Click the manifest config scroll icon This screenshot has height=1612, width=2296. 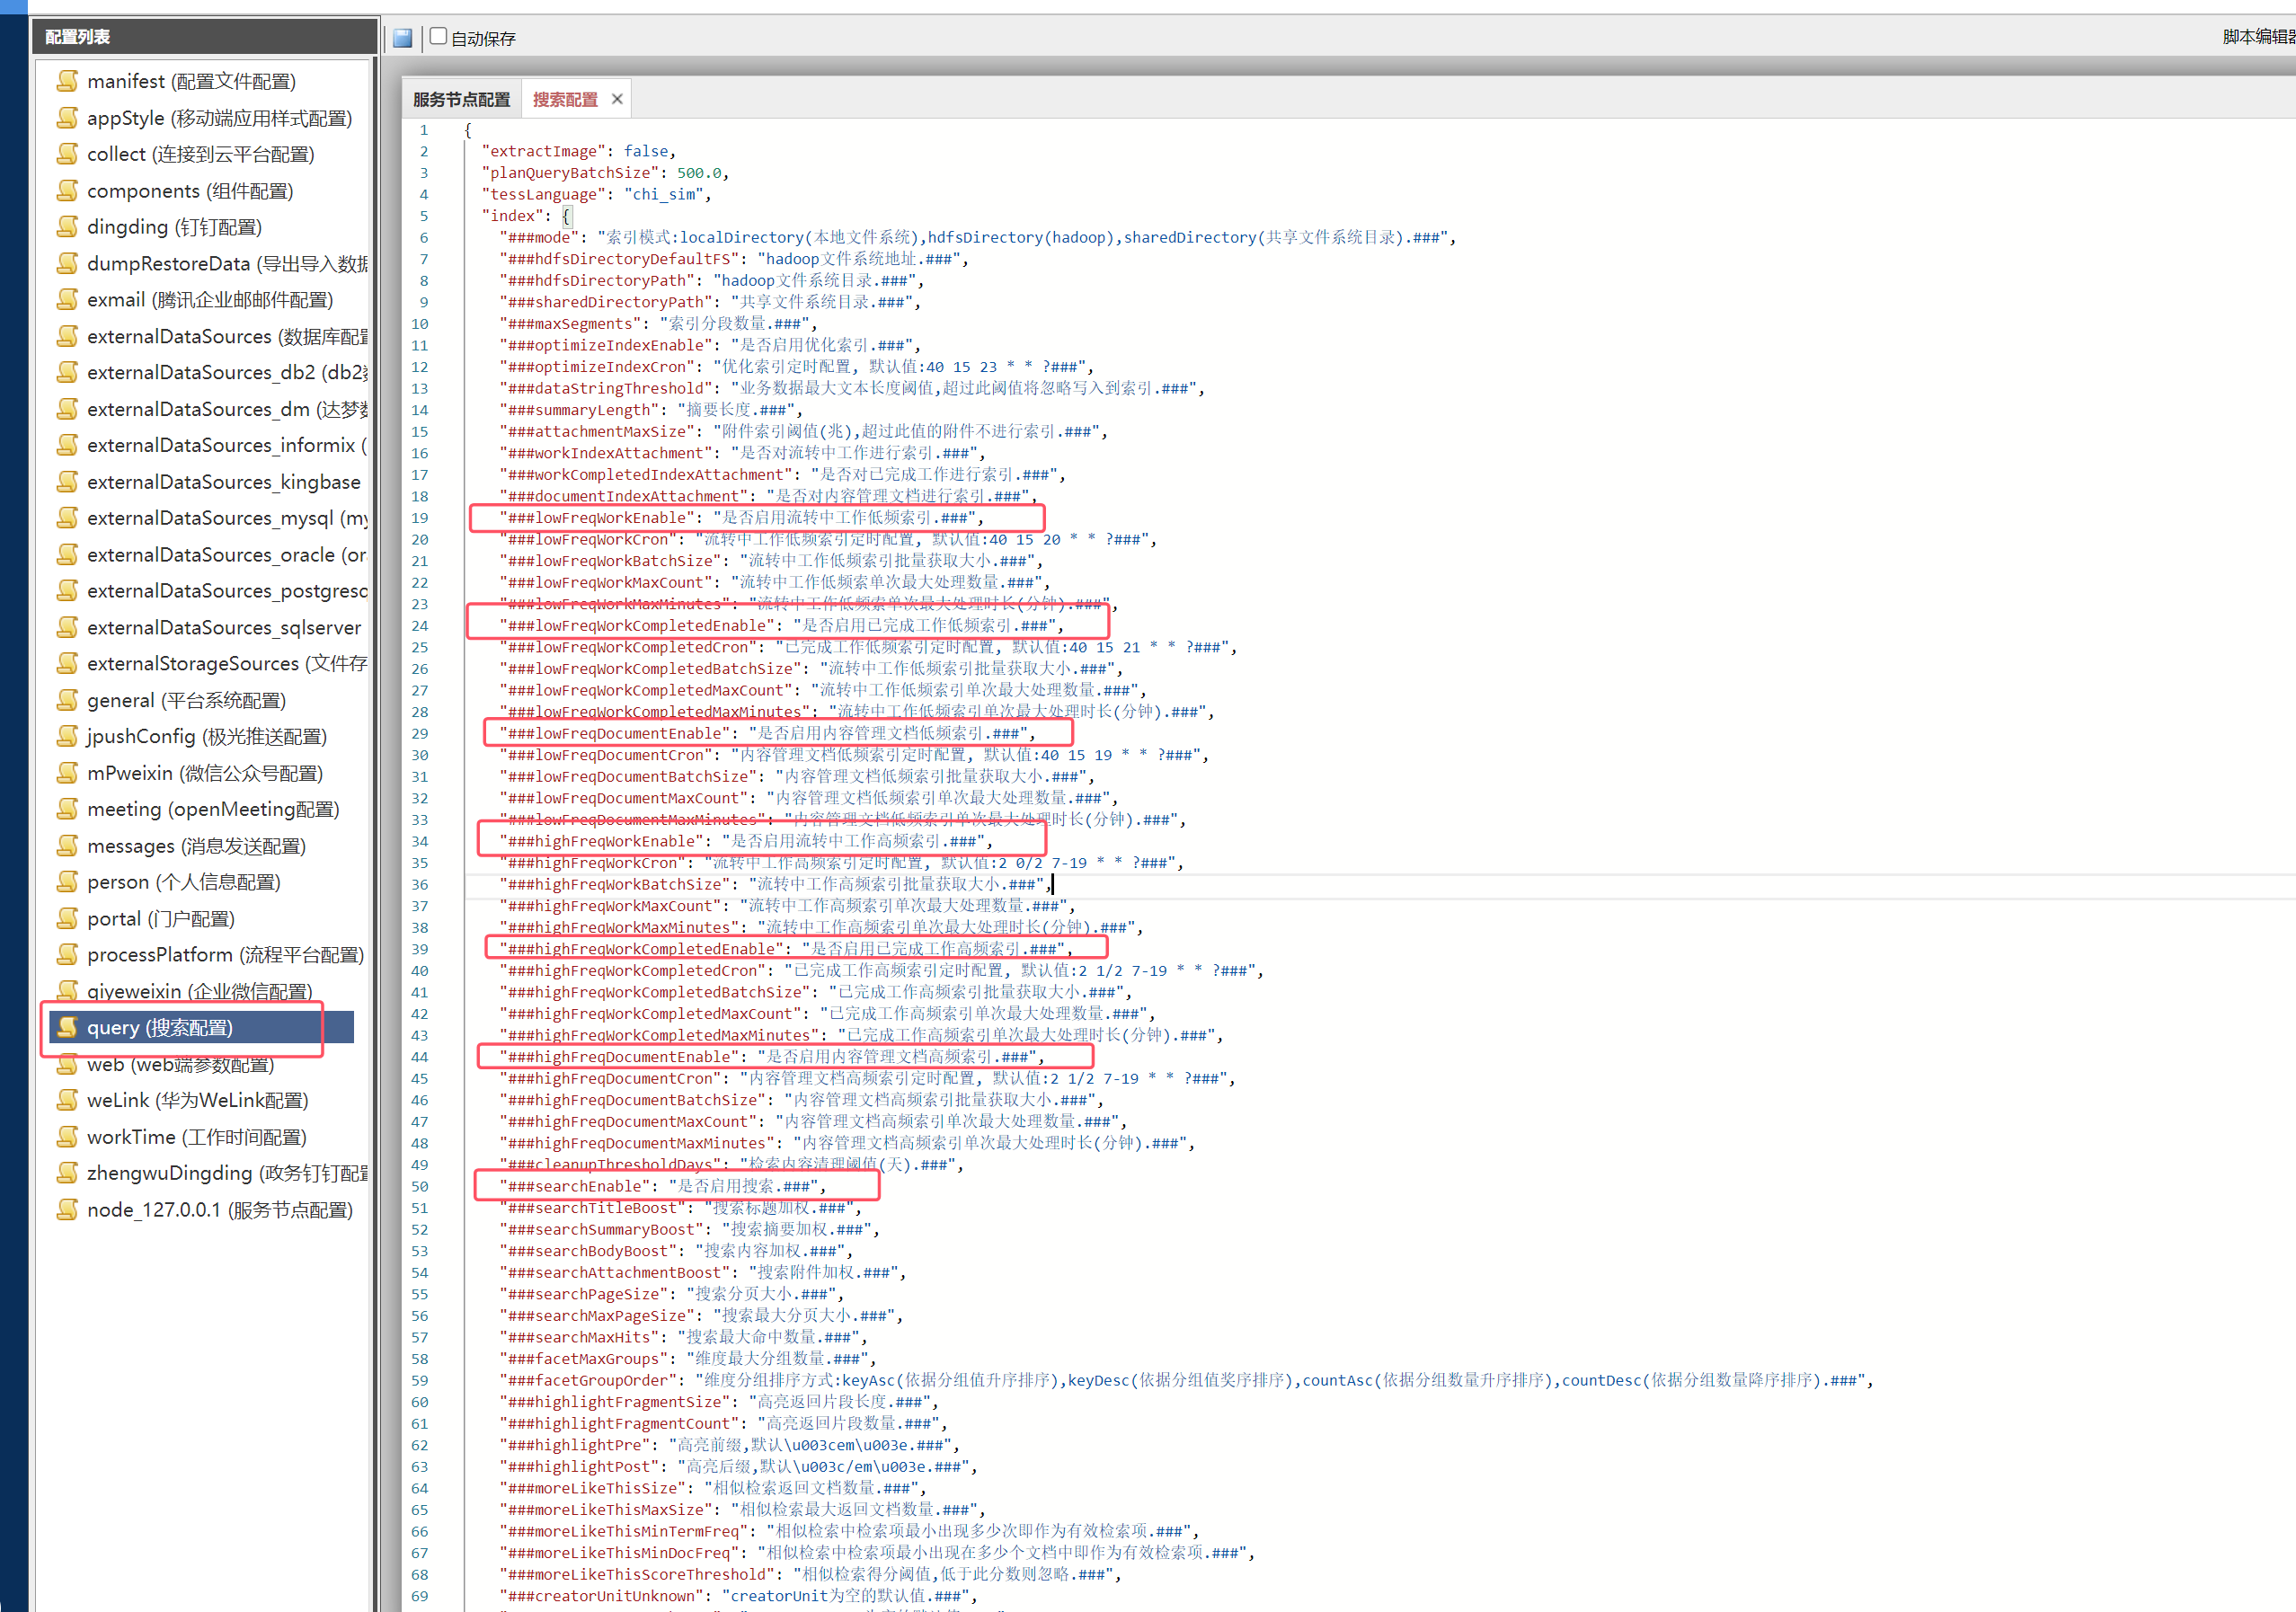click(x=67, y=81)
